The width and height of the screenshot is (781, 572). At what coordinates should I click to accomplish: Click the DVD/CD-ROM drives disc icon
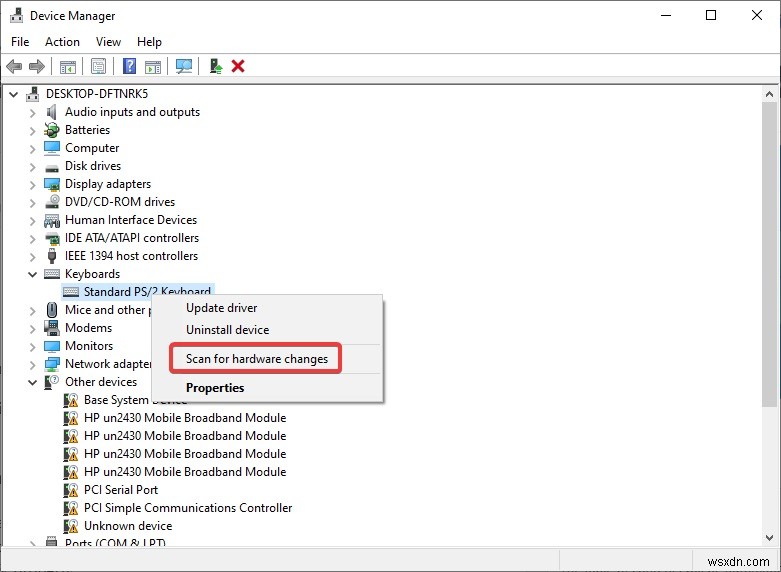(x=52, y=202)
